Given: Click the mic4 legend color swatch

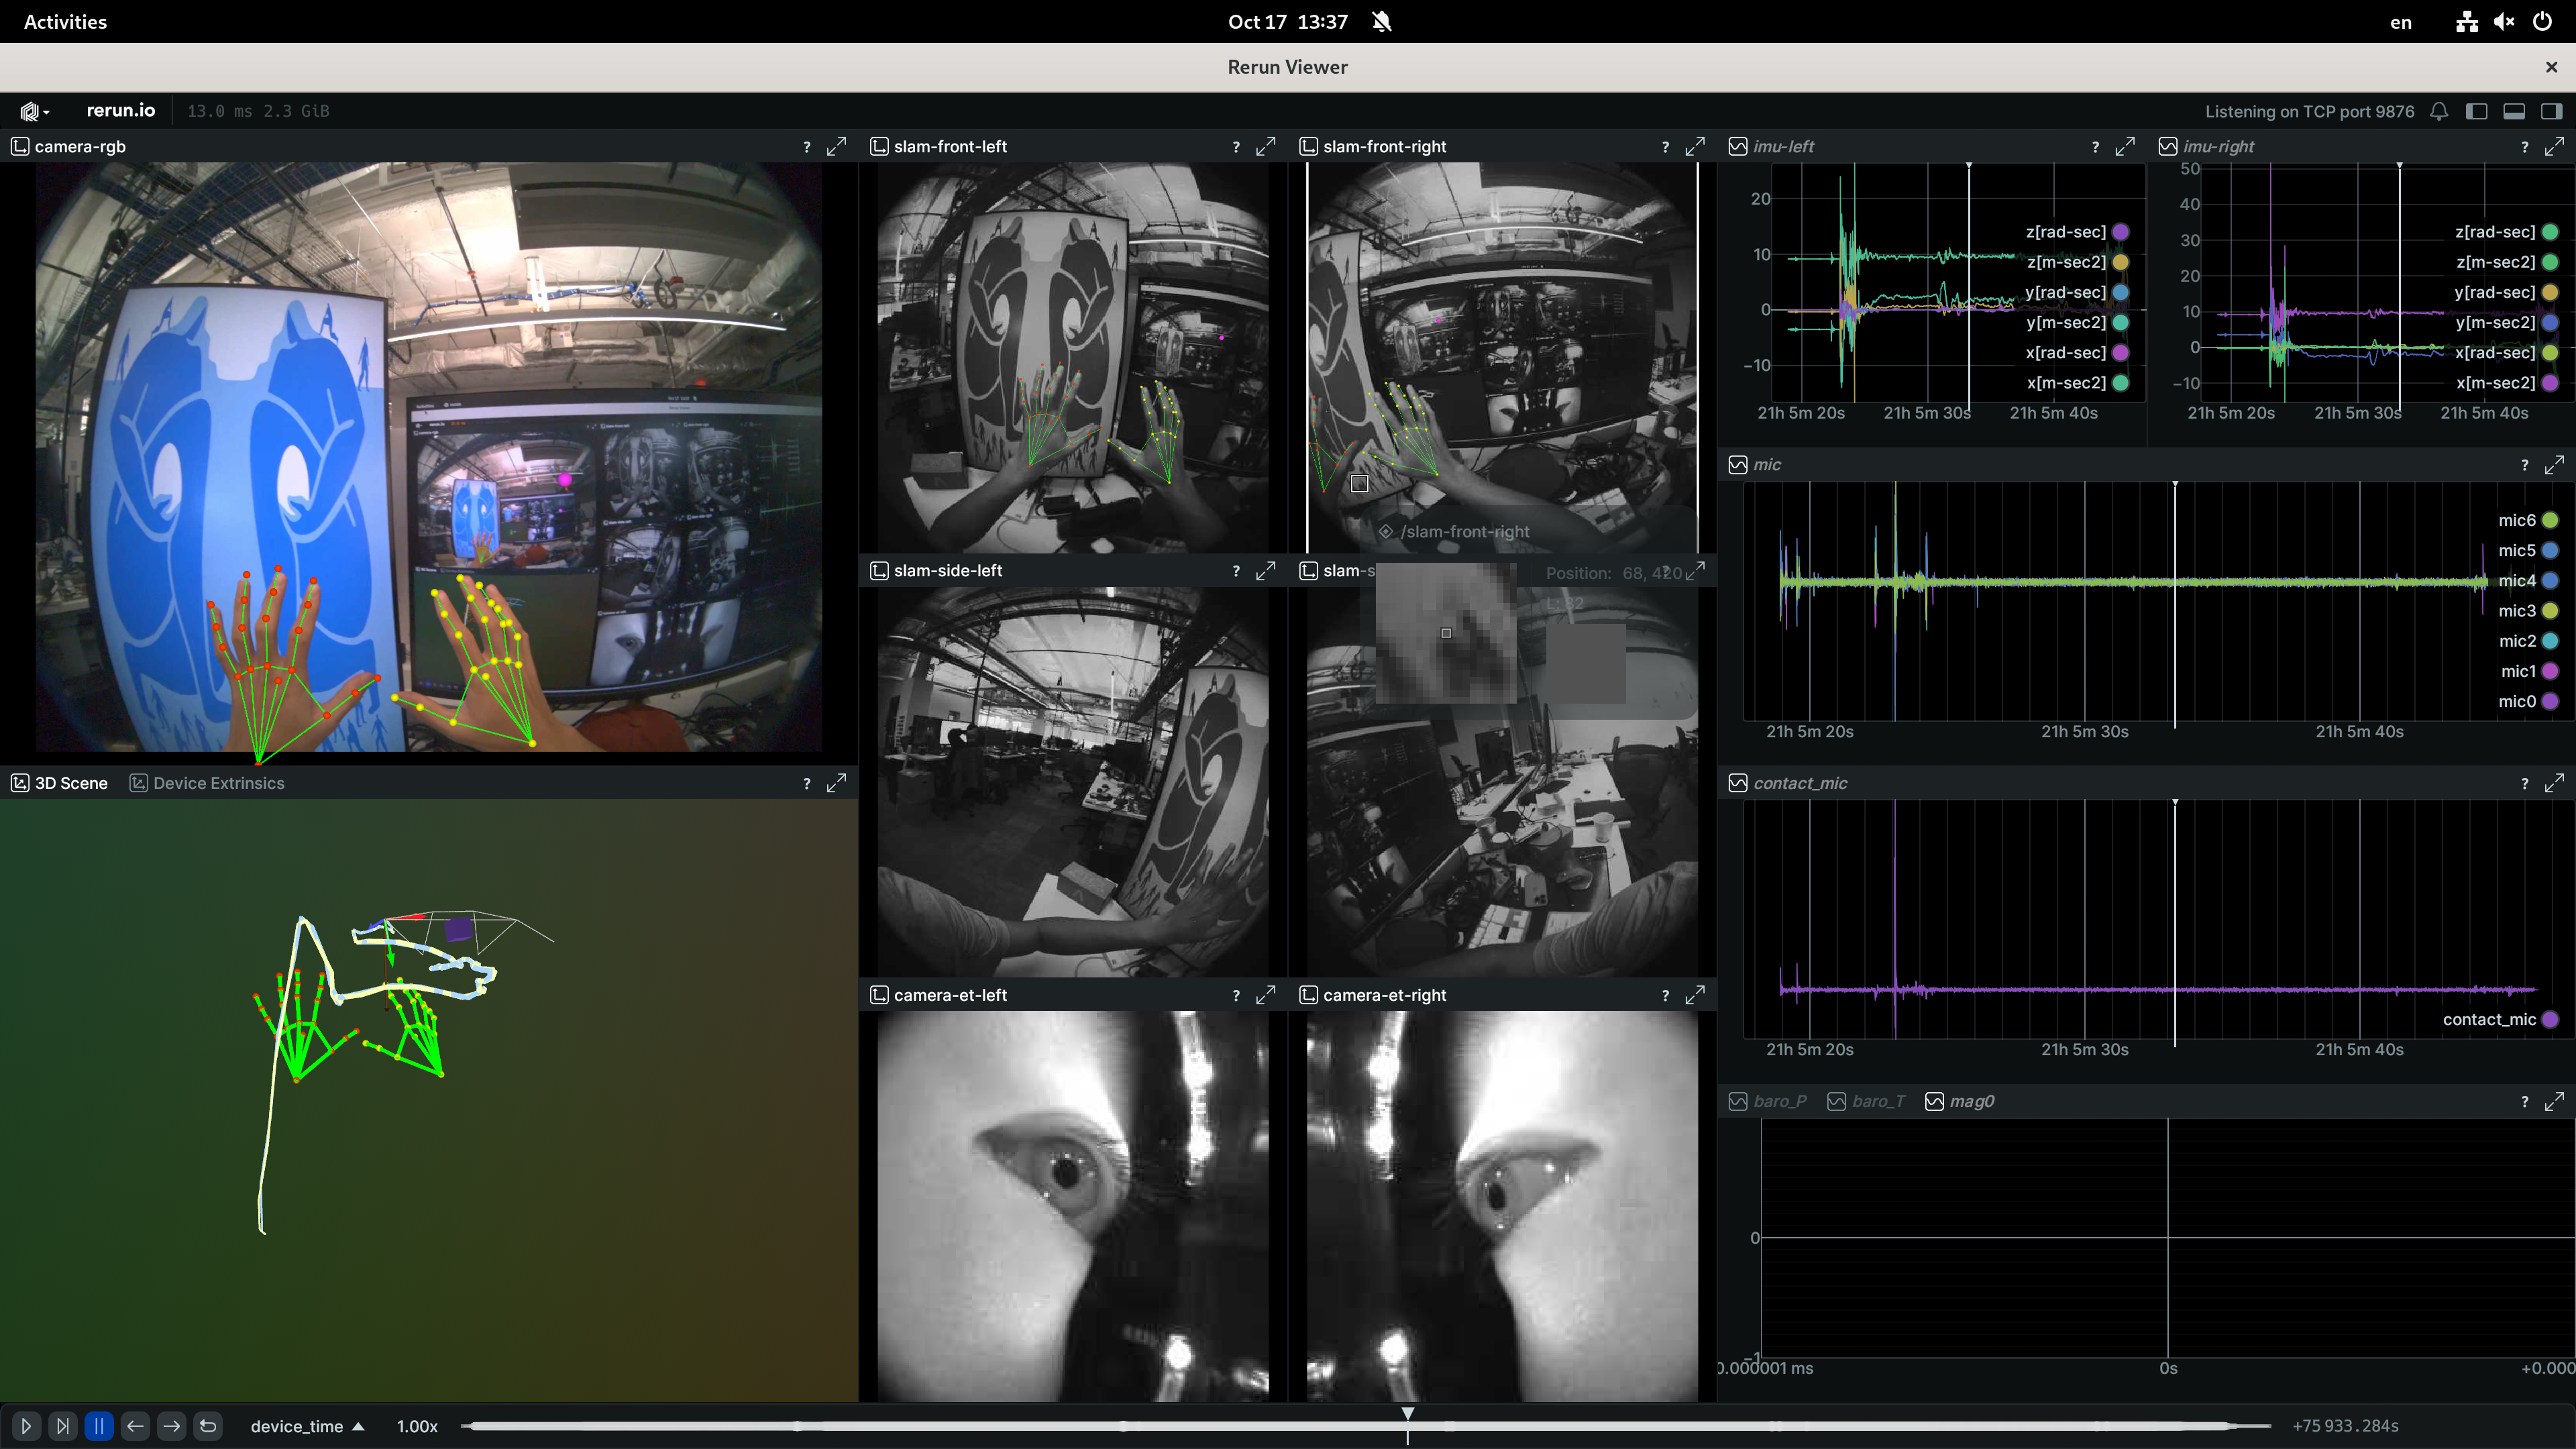Looking at the screenshot, I should coord(2552,580).
